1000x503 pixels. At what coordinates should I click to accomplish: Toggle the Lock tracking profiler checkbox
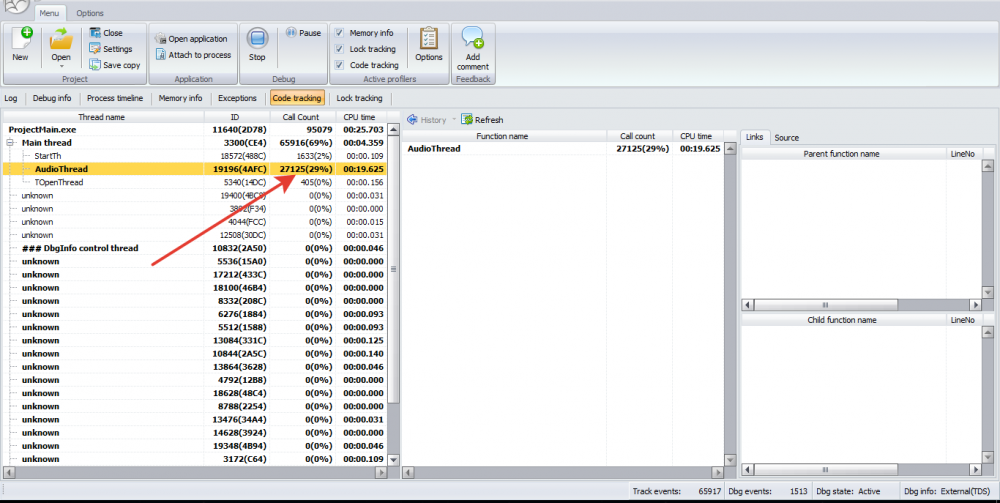pyautogui.click(x=340, y=48)
